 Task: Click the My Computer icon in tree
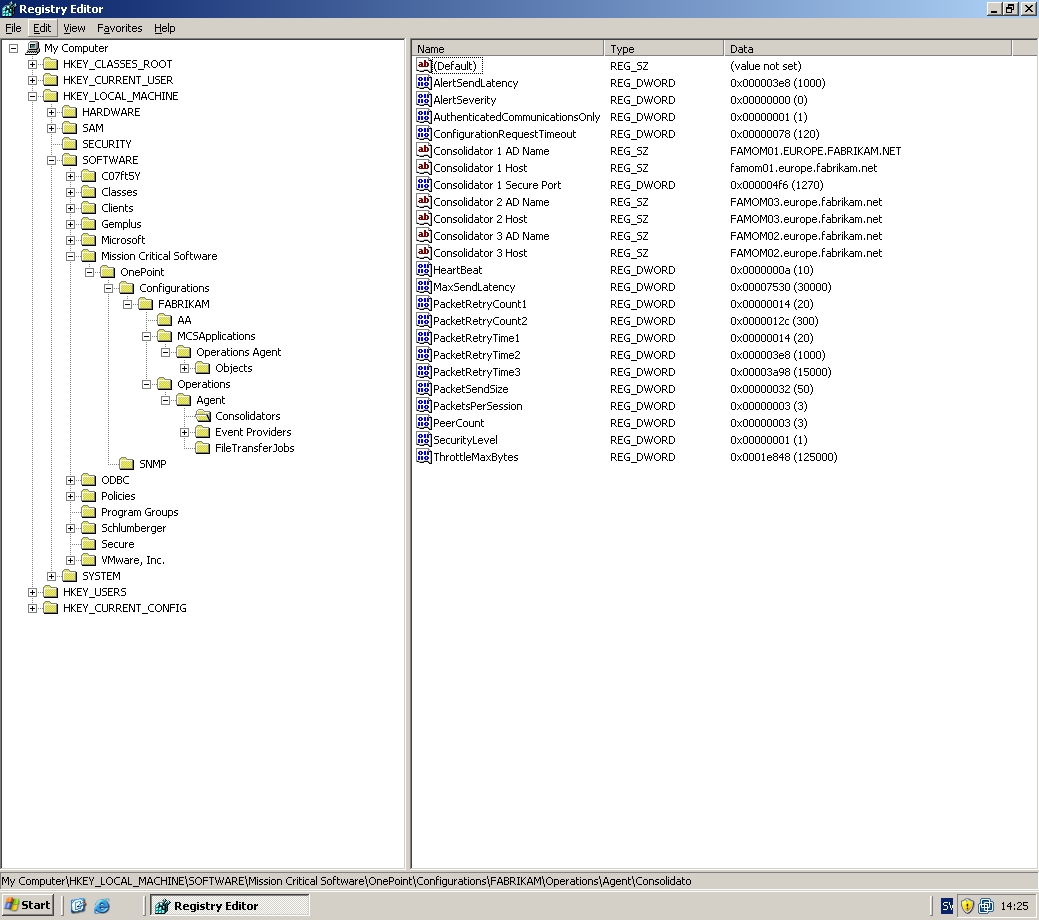(32, 48)
